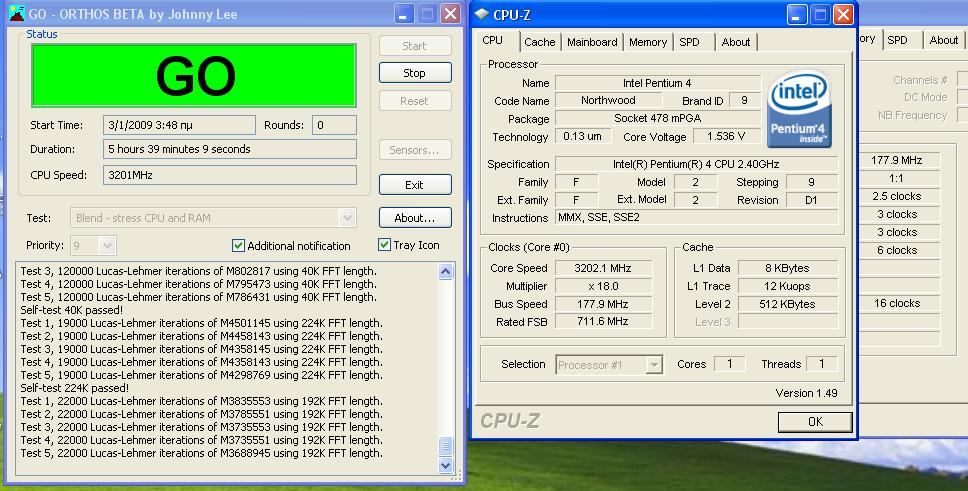Uncheck the Tray Icon checkbox
The image size is (968, 491).
pos(385,245)
